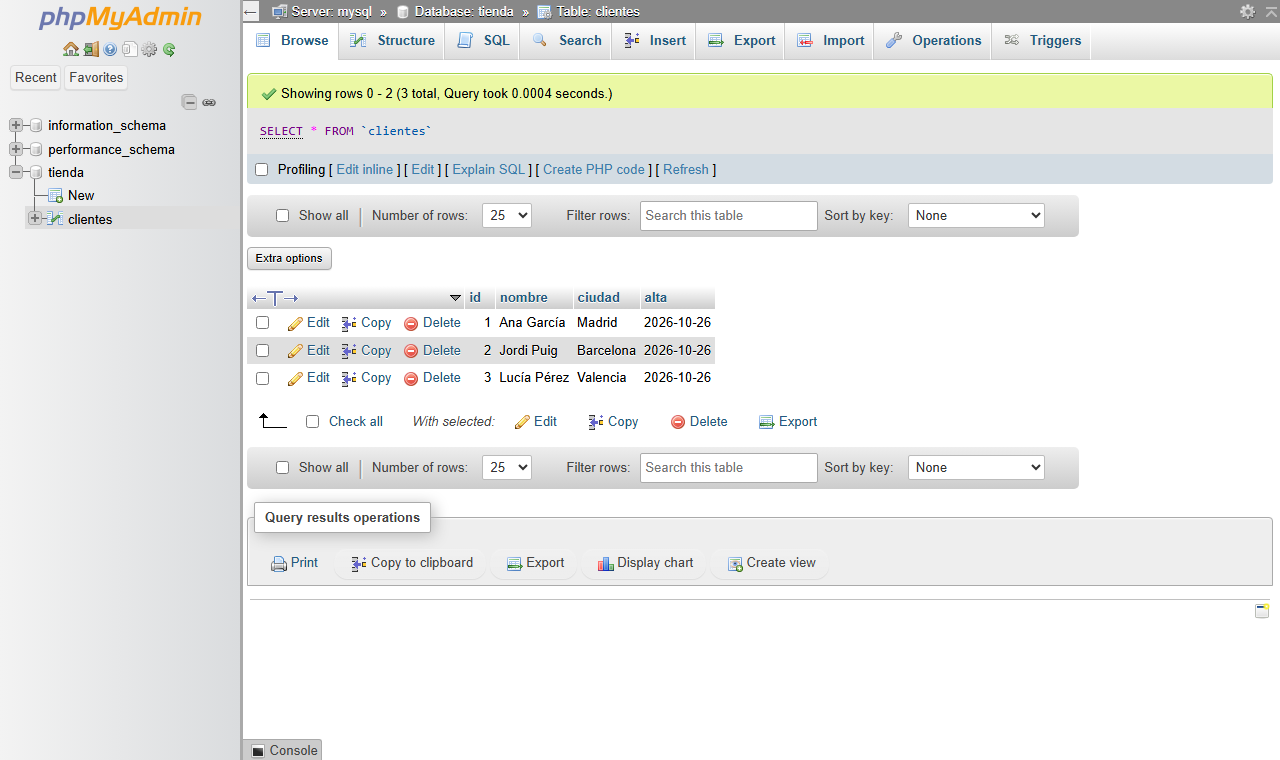
Task: Tick Show all checkbox above results table
Action: click(282, 216)
